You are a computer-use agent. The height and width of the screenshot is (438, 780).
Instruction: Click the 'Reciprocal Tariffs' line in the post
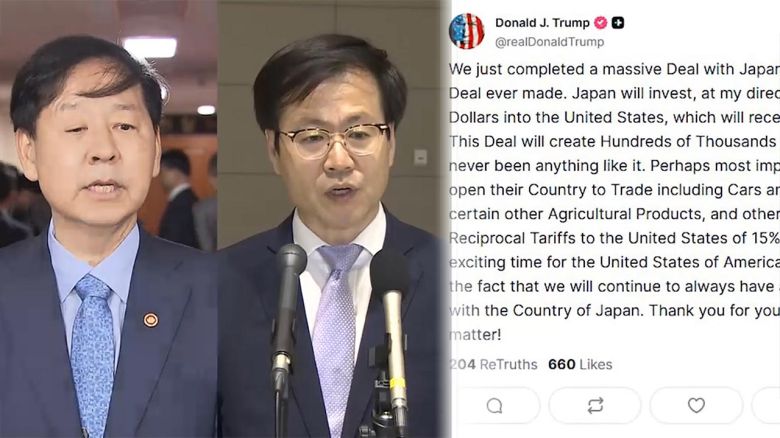point(614,238)
